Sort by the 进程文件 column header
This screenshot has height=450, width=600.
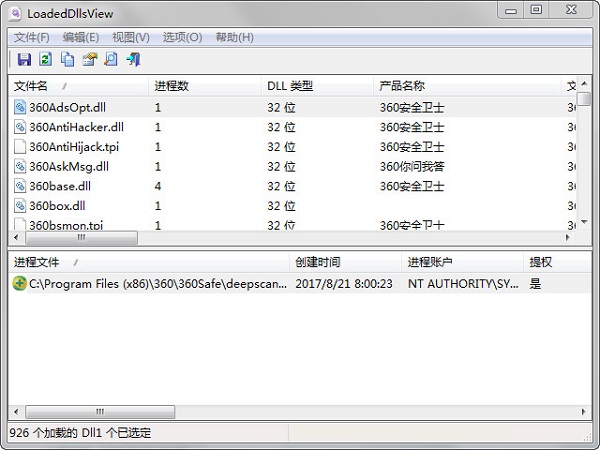(x=148, y=262)
